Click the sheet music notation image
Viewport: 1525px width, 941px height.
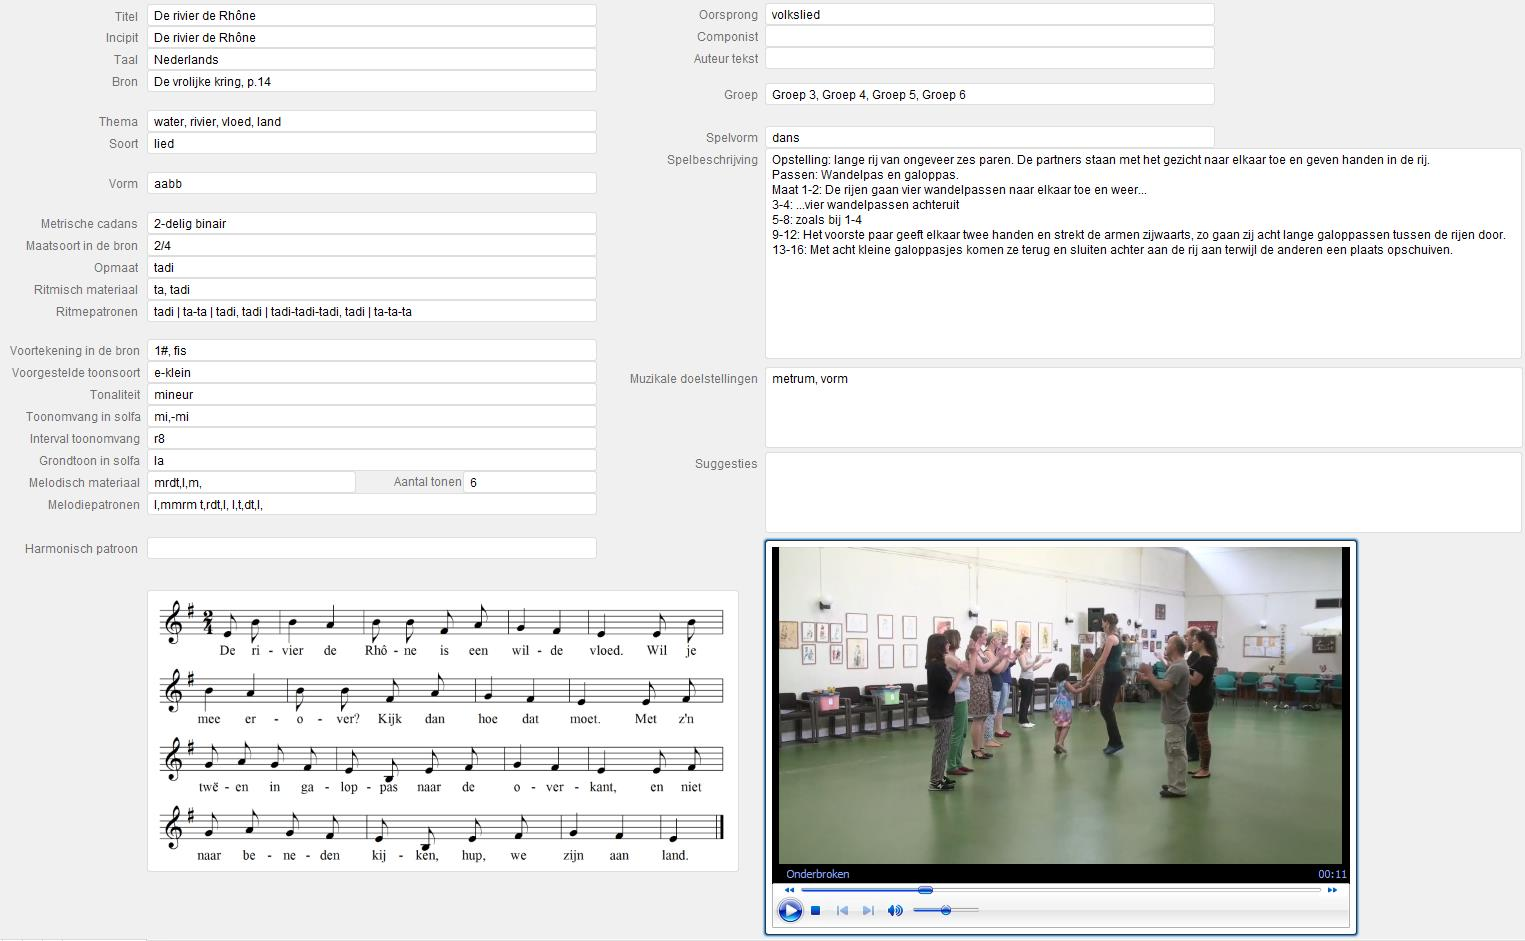pos(442,731)
